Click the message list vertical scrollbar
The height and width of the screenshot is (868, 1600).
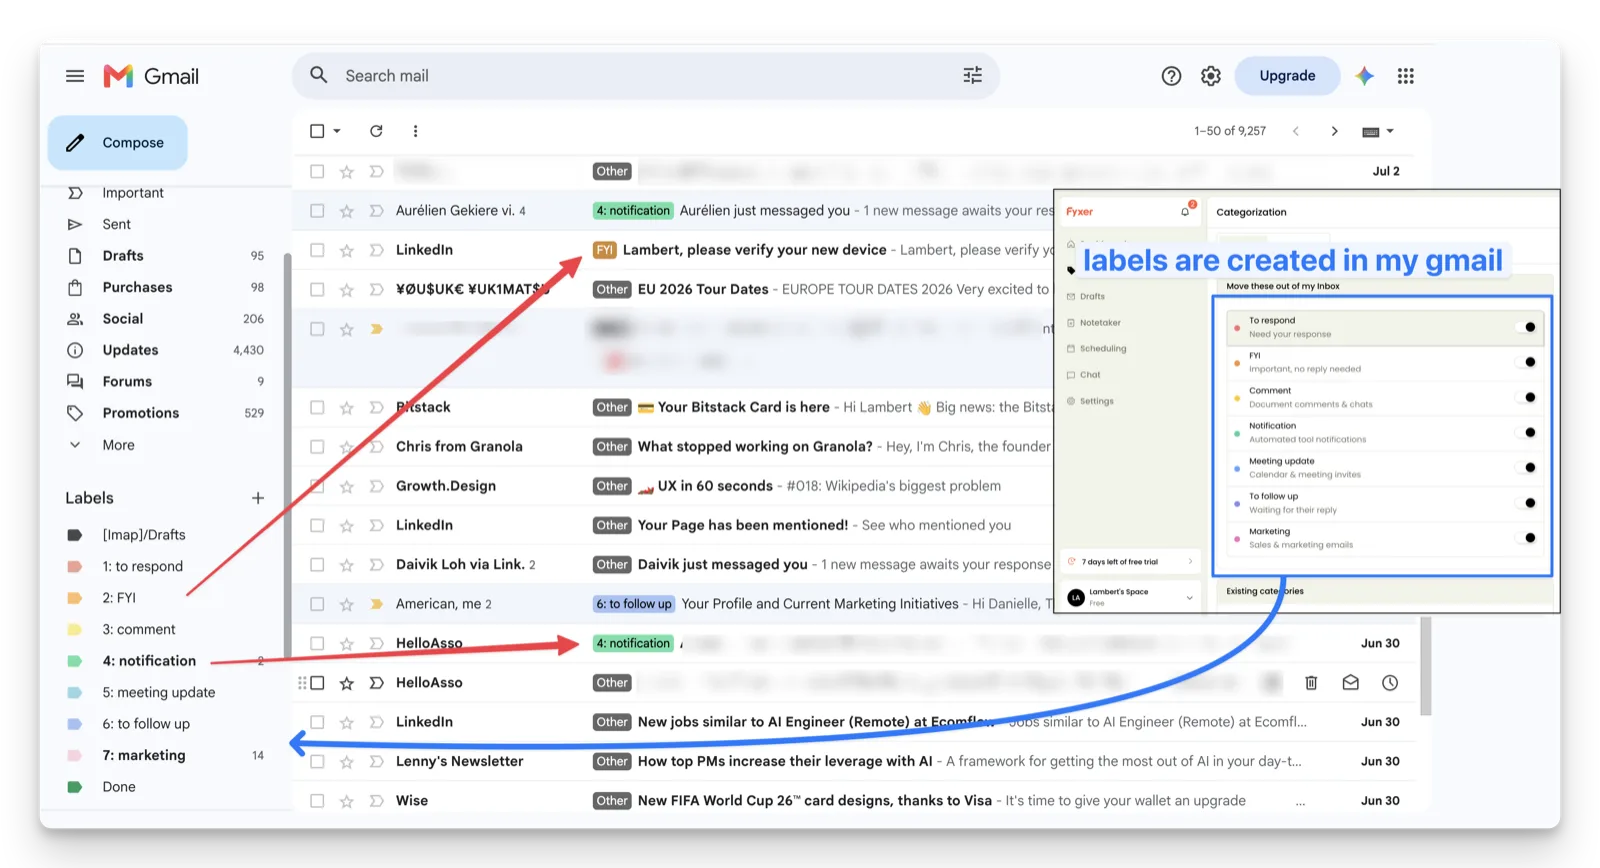point(1425,665)
